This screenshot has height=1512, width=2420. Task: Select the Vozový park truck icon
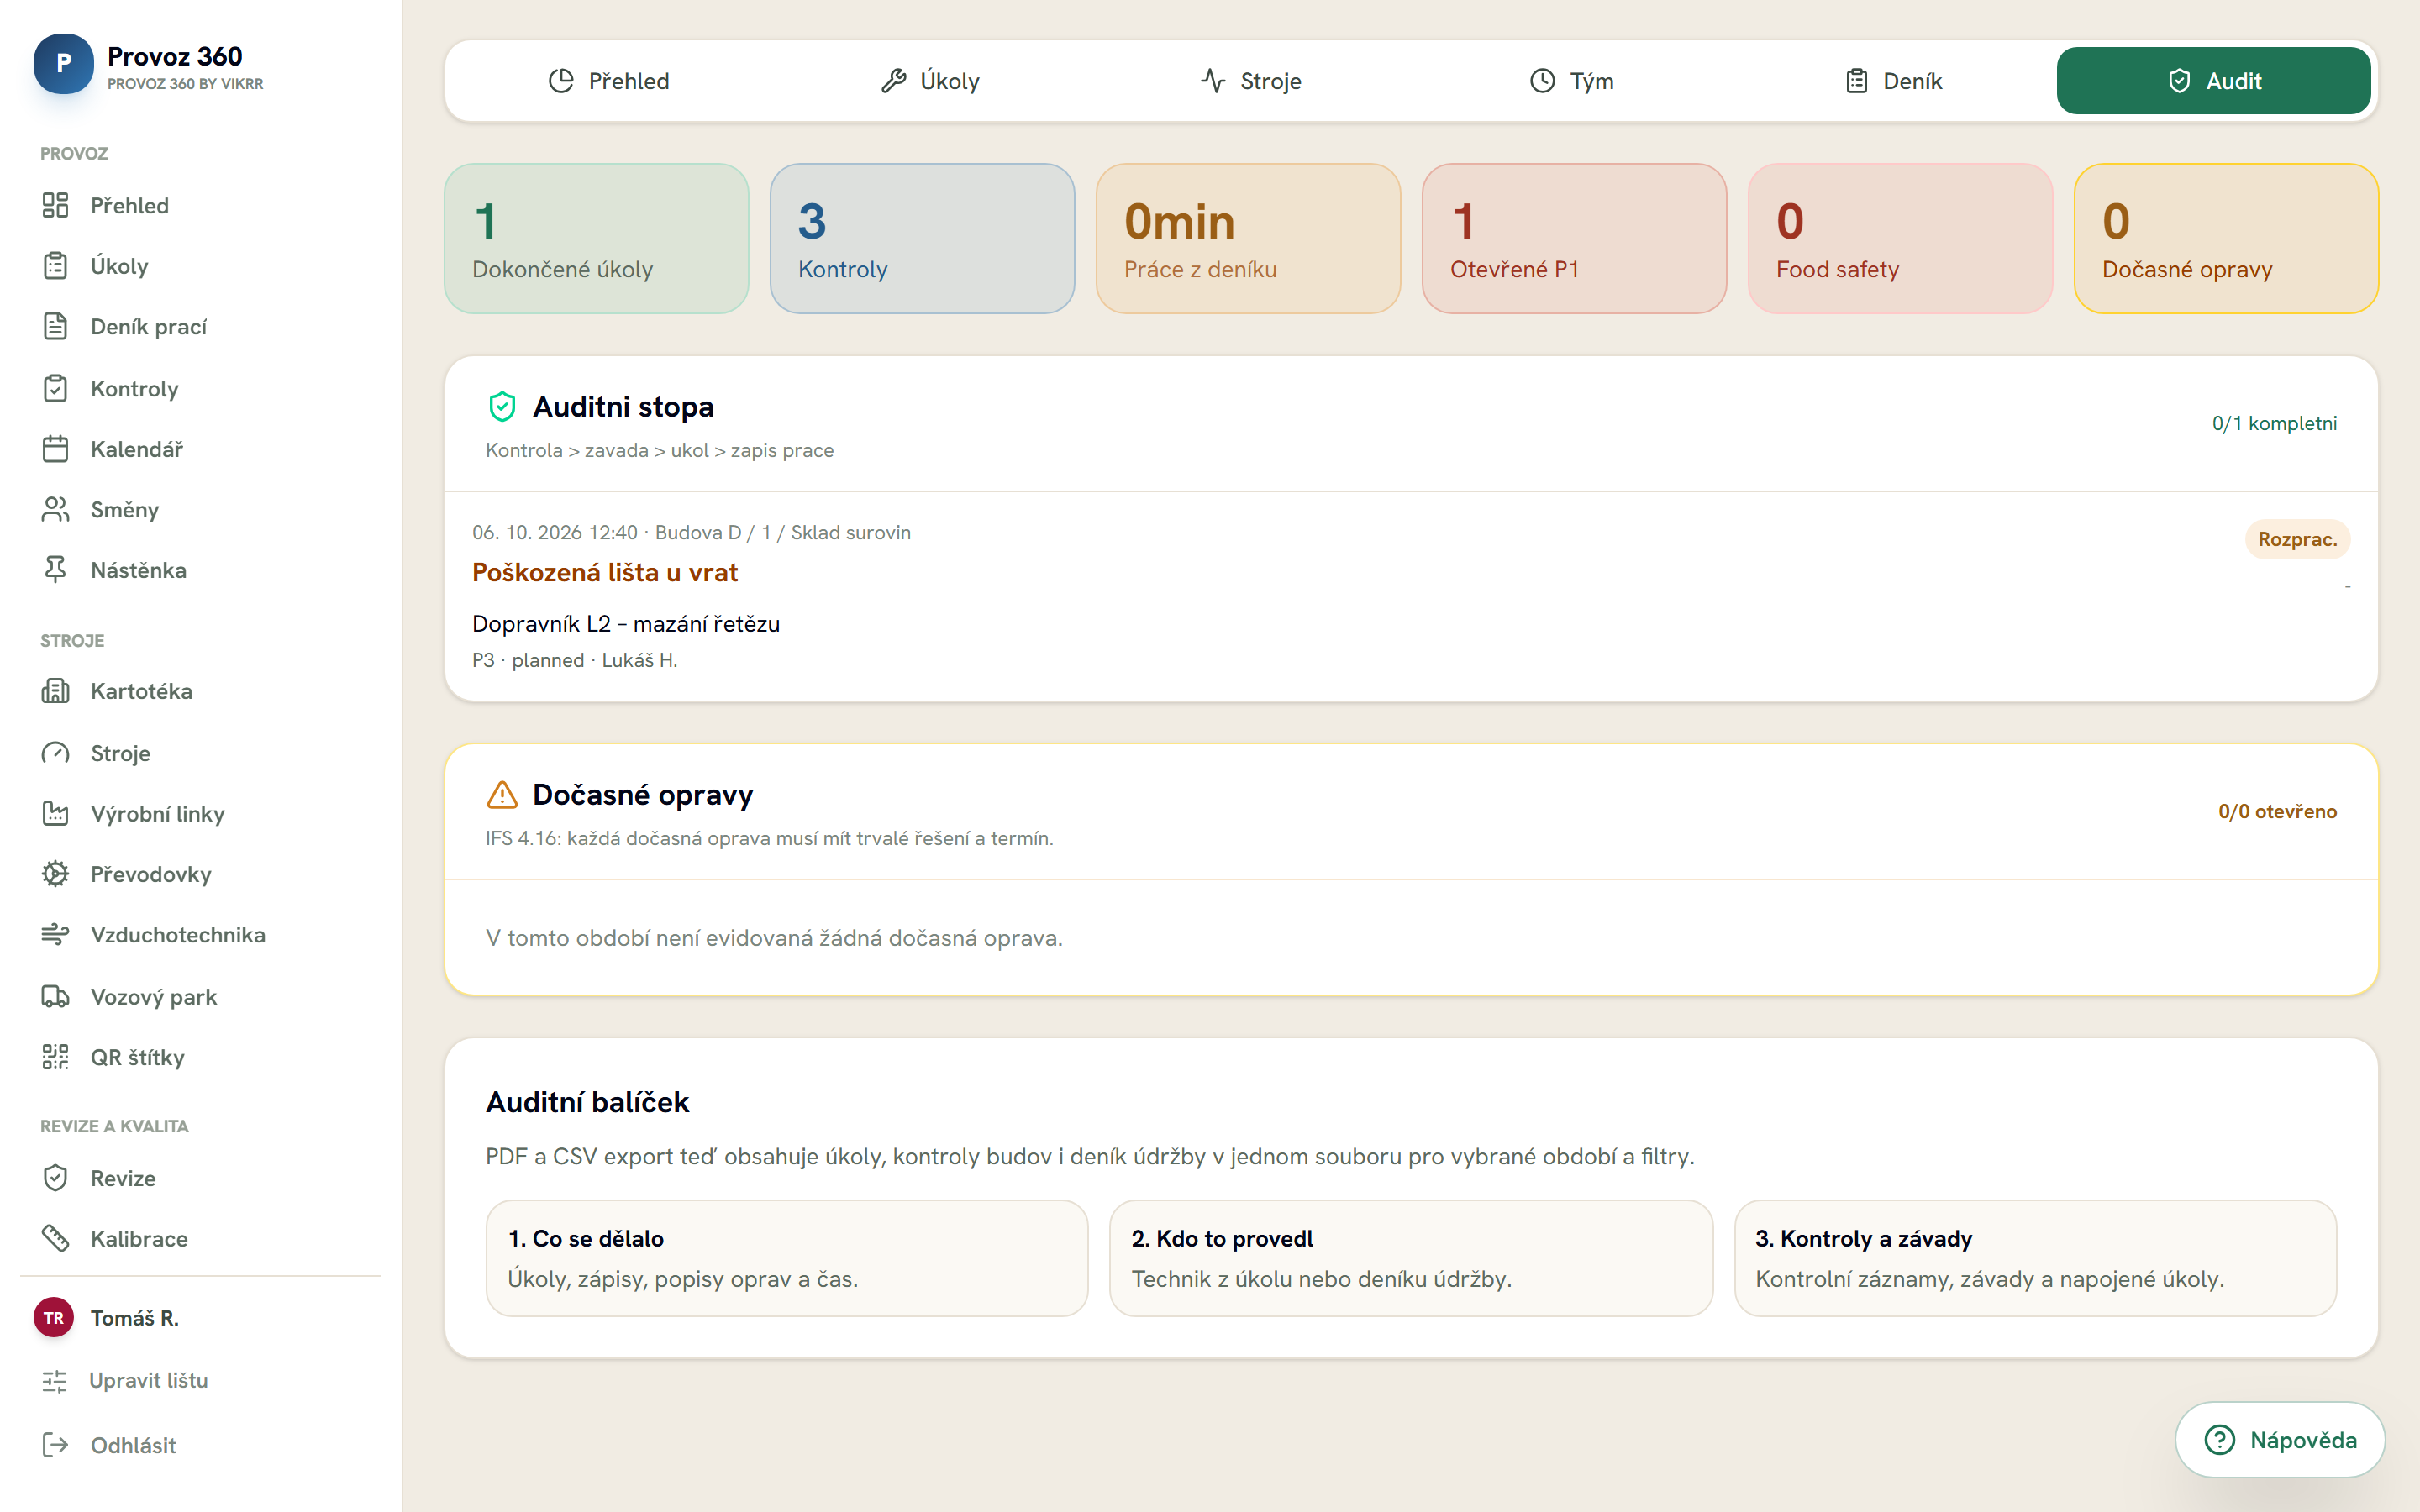tap(55, 996)
